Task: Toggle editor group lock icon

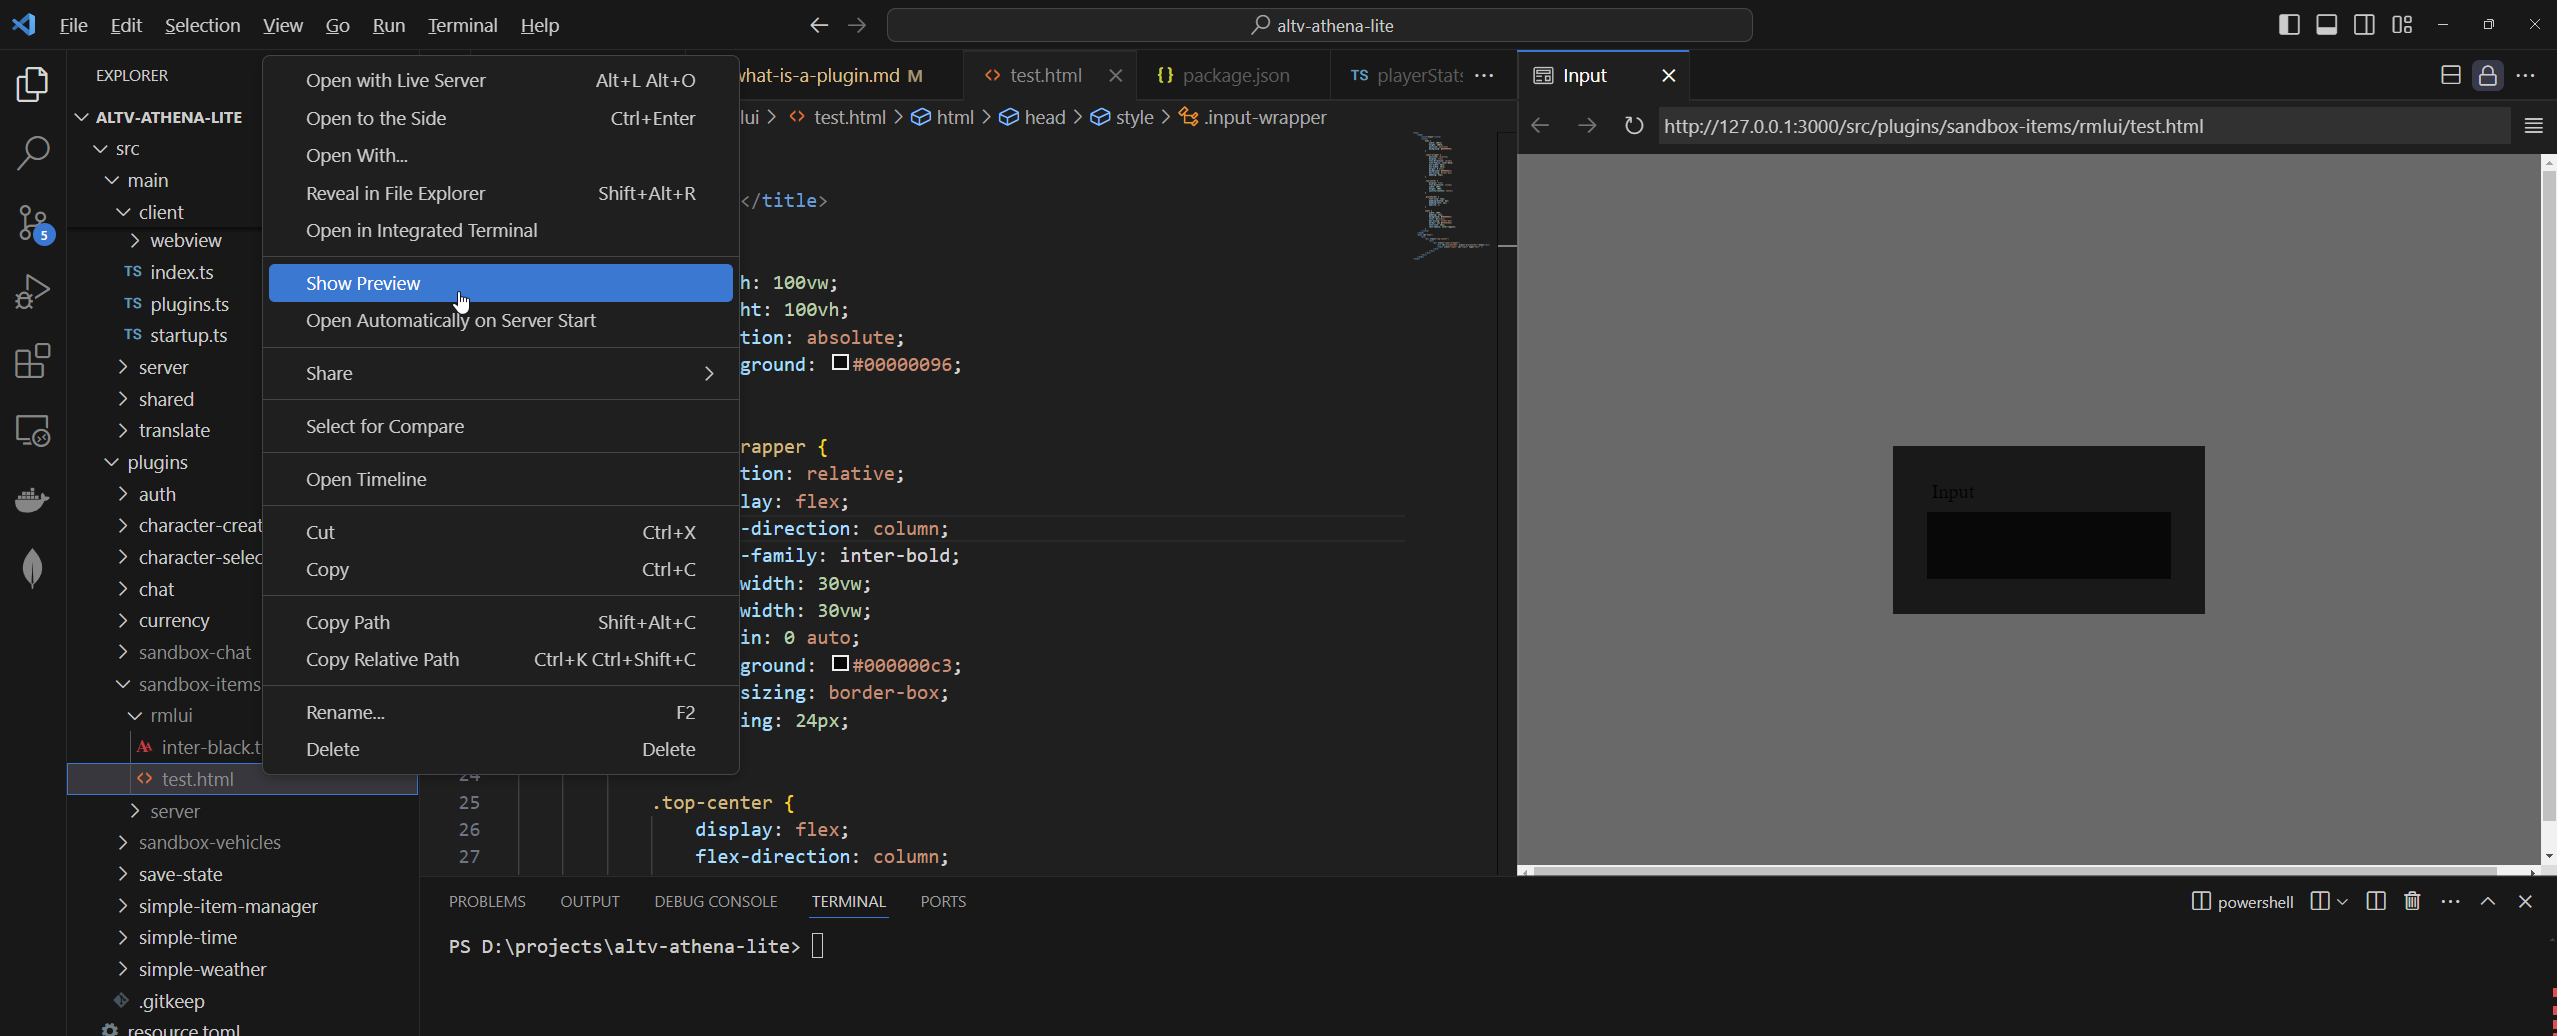Action: click(x=2487, y=76)
